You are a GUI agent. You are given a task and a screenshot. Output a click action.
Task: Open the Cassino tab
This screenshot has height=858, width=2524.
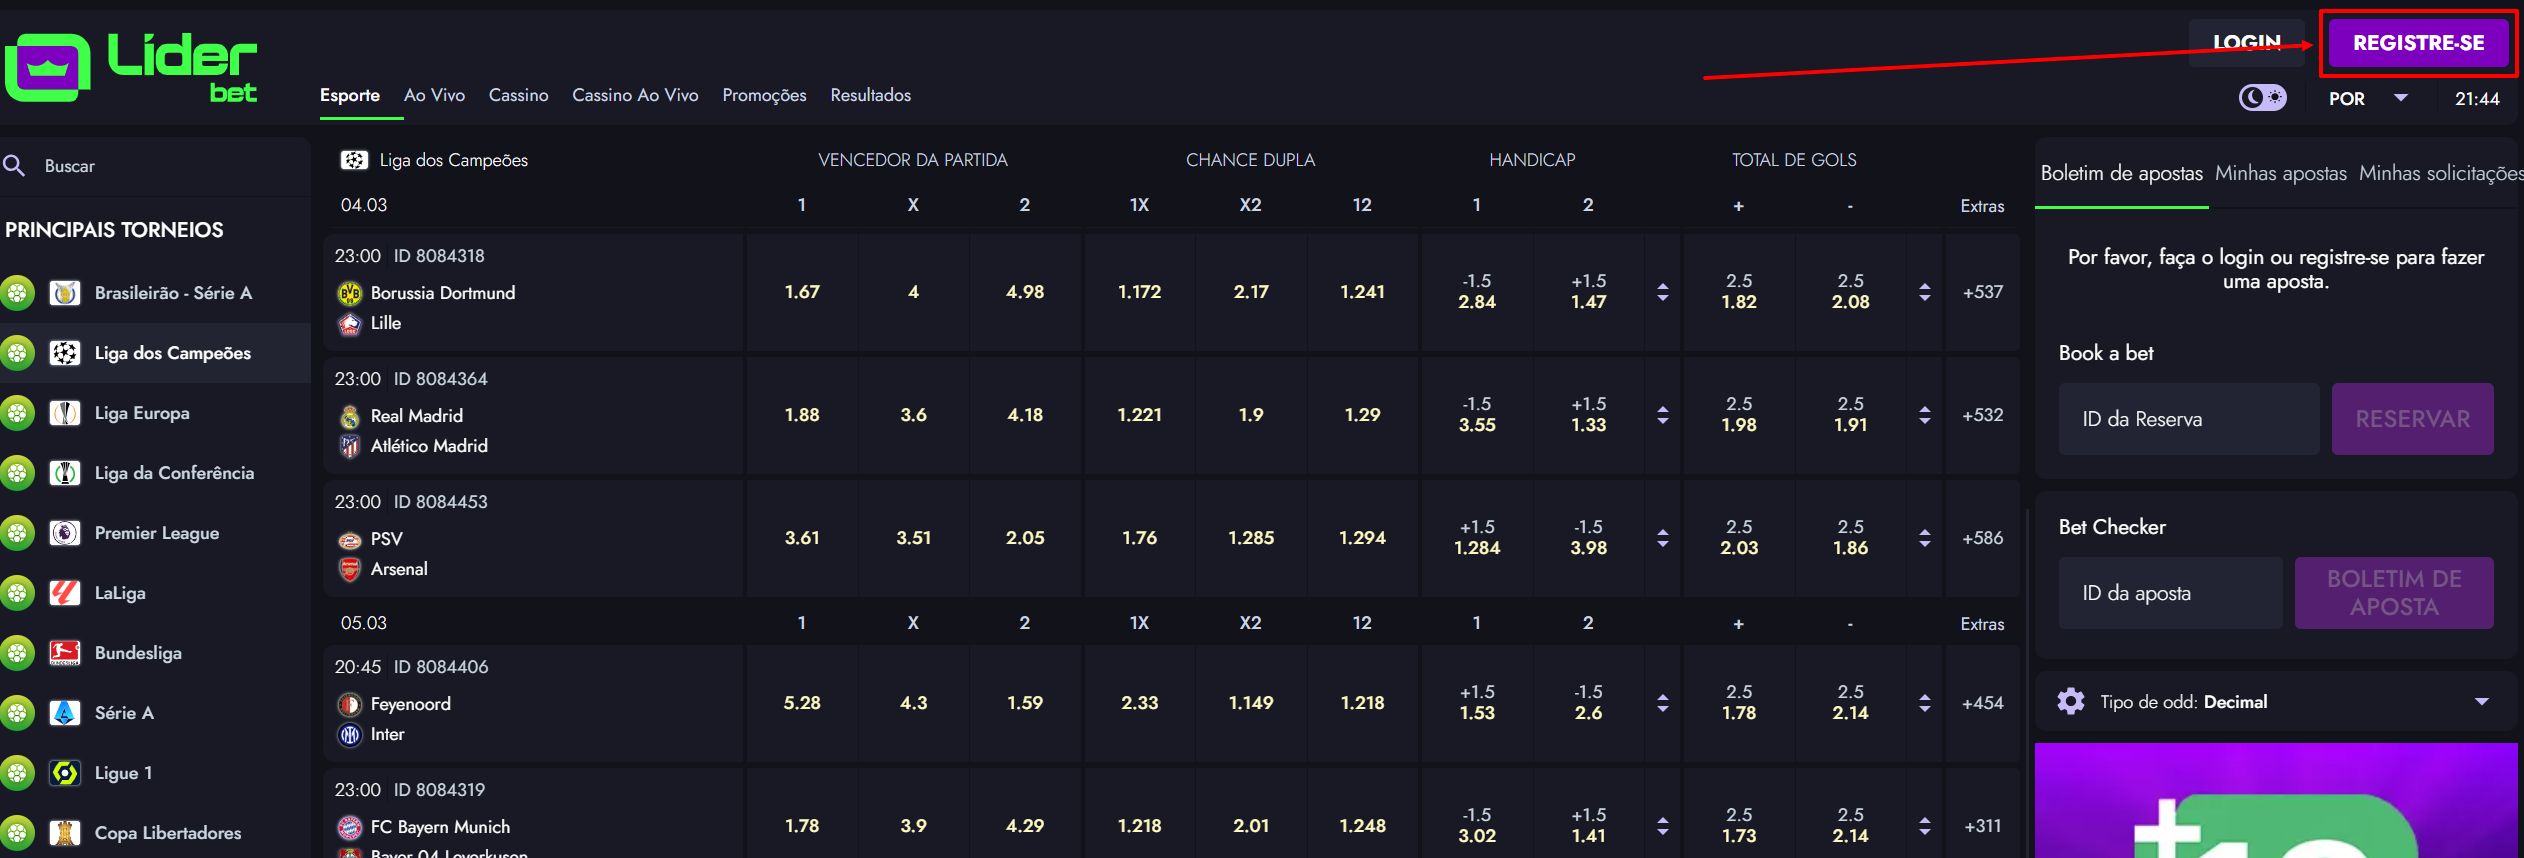pos(518,95)
